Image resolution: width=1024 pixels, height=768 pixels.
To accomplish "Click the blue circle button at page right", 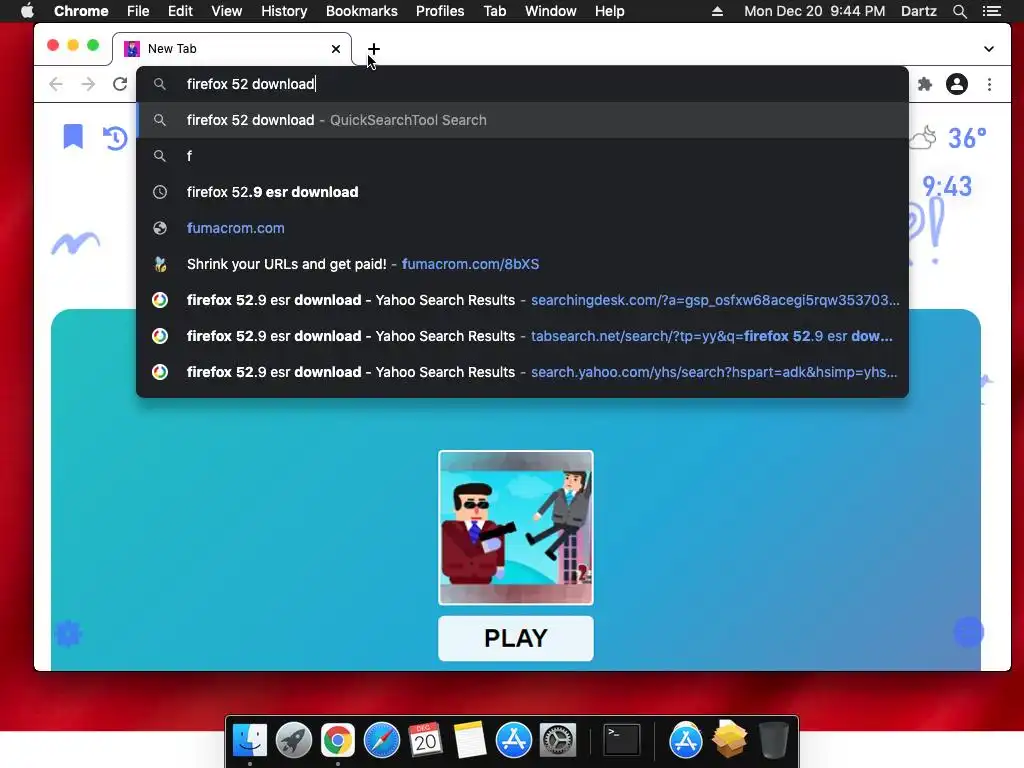I will tap(968, 632).
